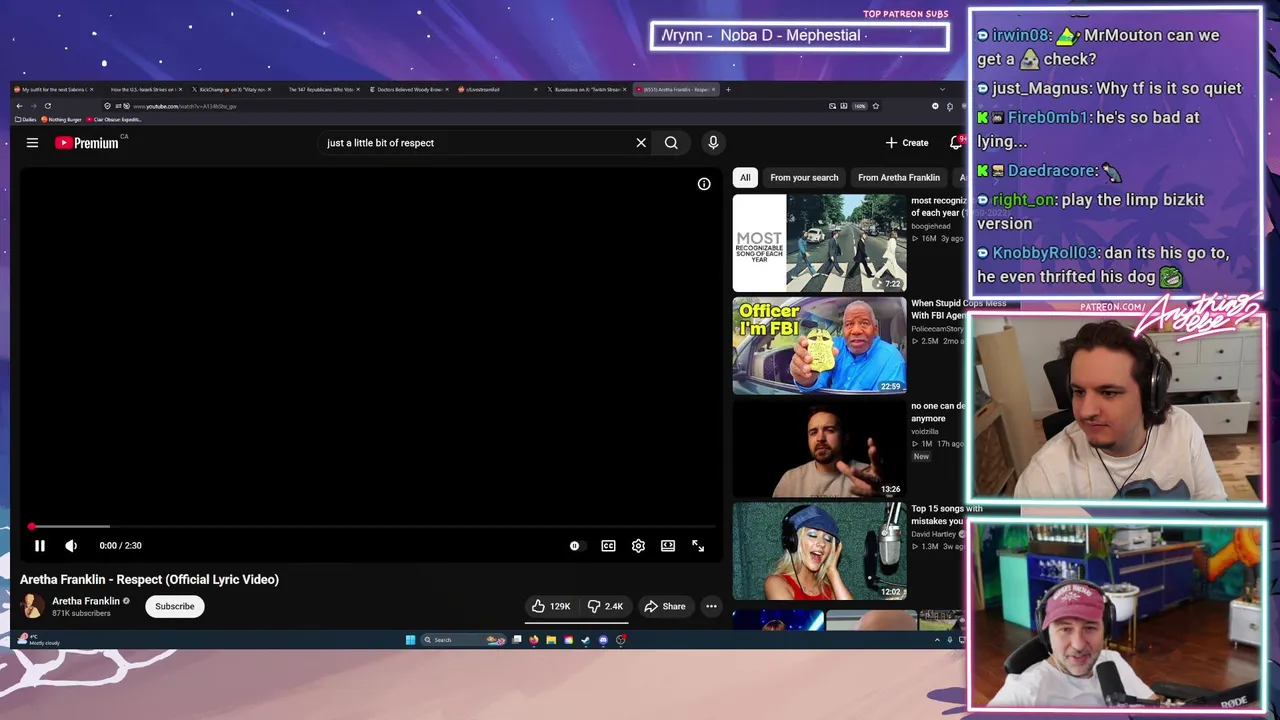Bookmark the page with the star icon
1280x720 pixels.
click(875, 106)
